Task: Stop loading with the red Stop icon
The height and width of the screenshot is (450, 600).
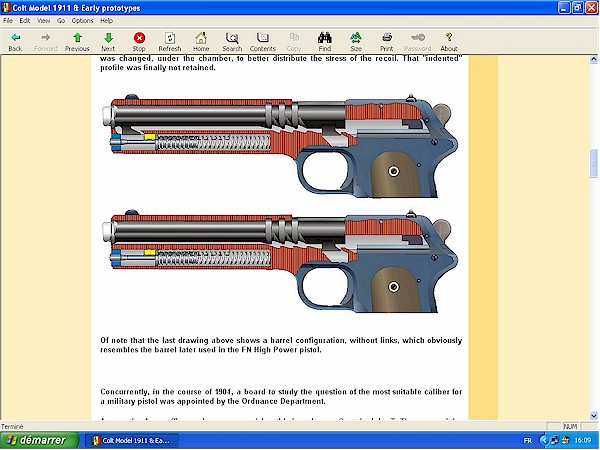Action: tap(139, 42)
